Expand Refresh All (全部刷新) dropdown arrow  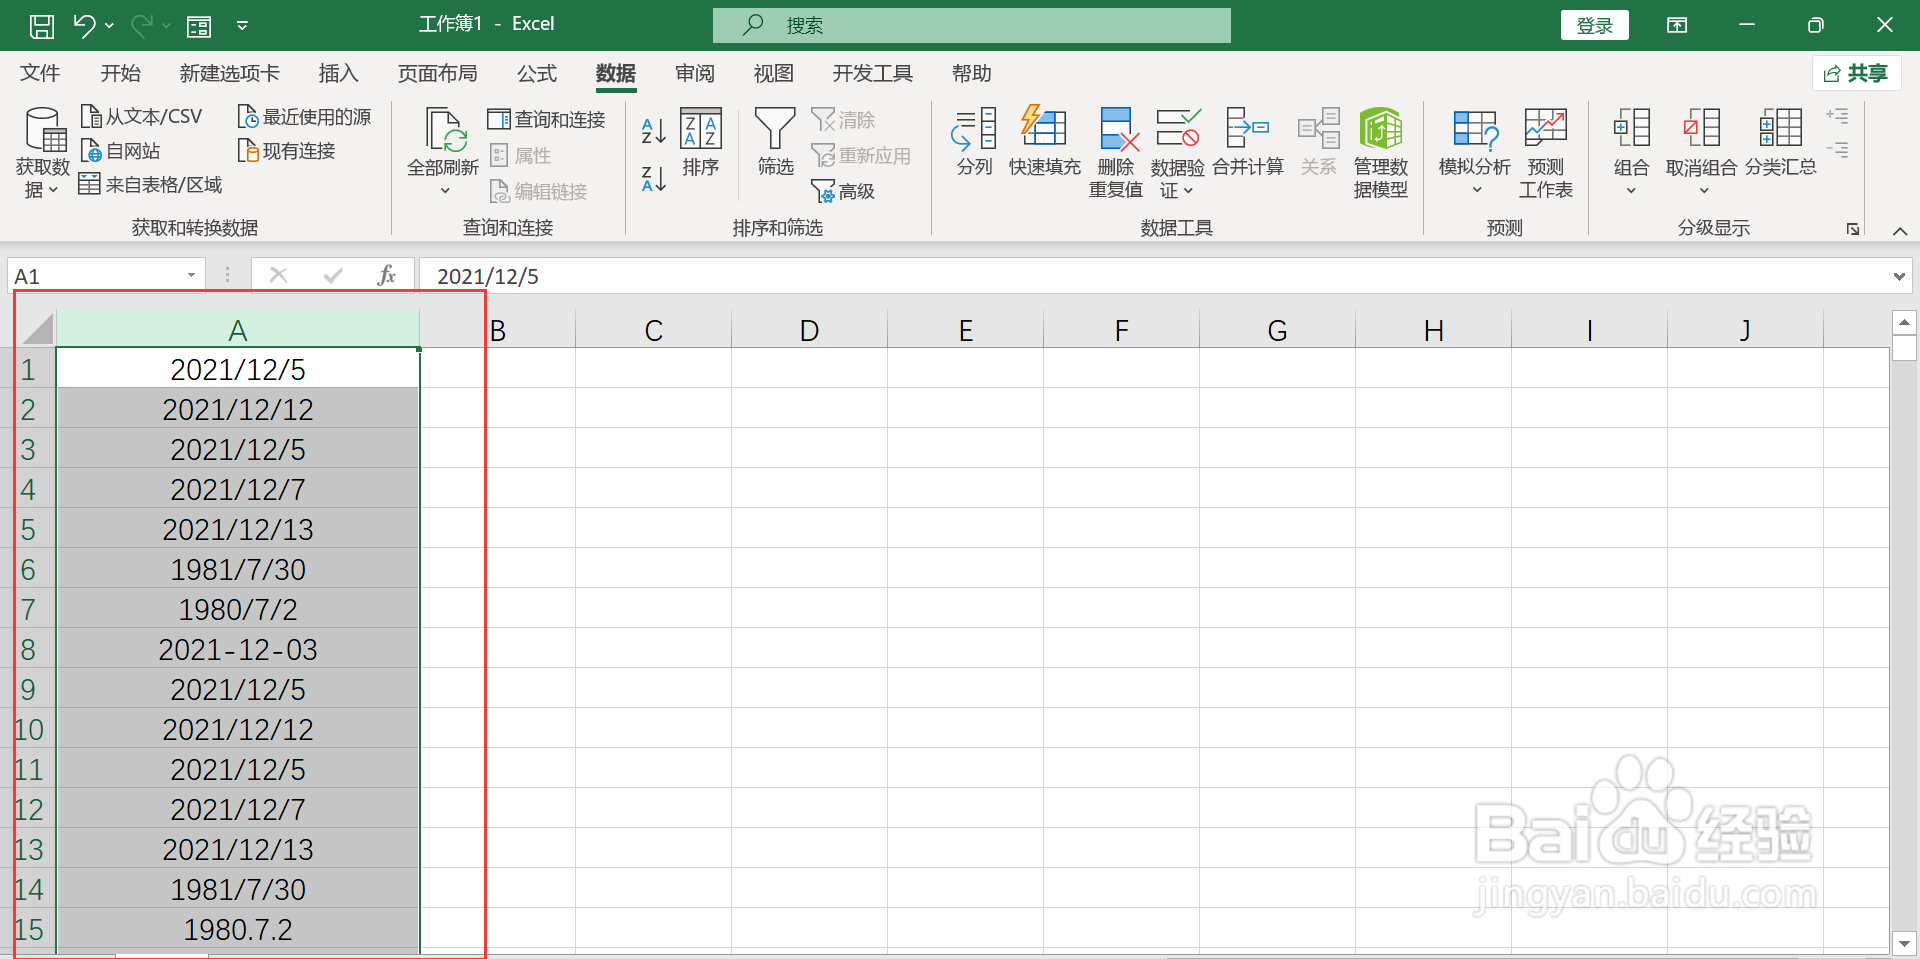click(444, 191)
